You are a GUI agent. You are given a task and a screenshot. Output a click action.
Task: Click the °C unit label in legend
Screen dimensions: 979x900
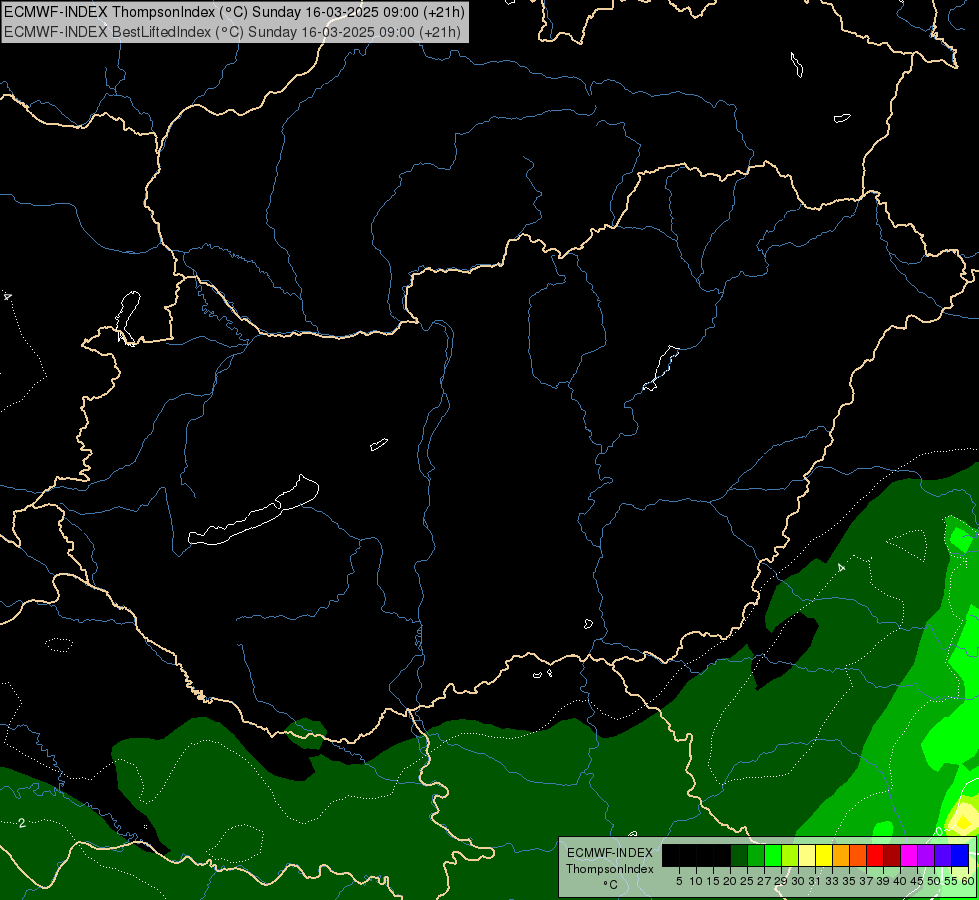click(611, 885)
